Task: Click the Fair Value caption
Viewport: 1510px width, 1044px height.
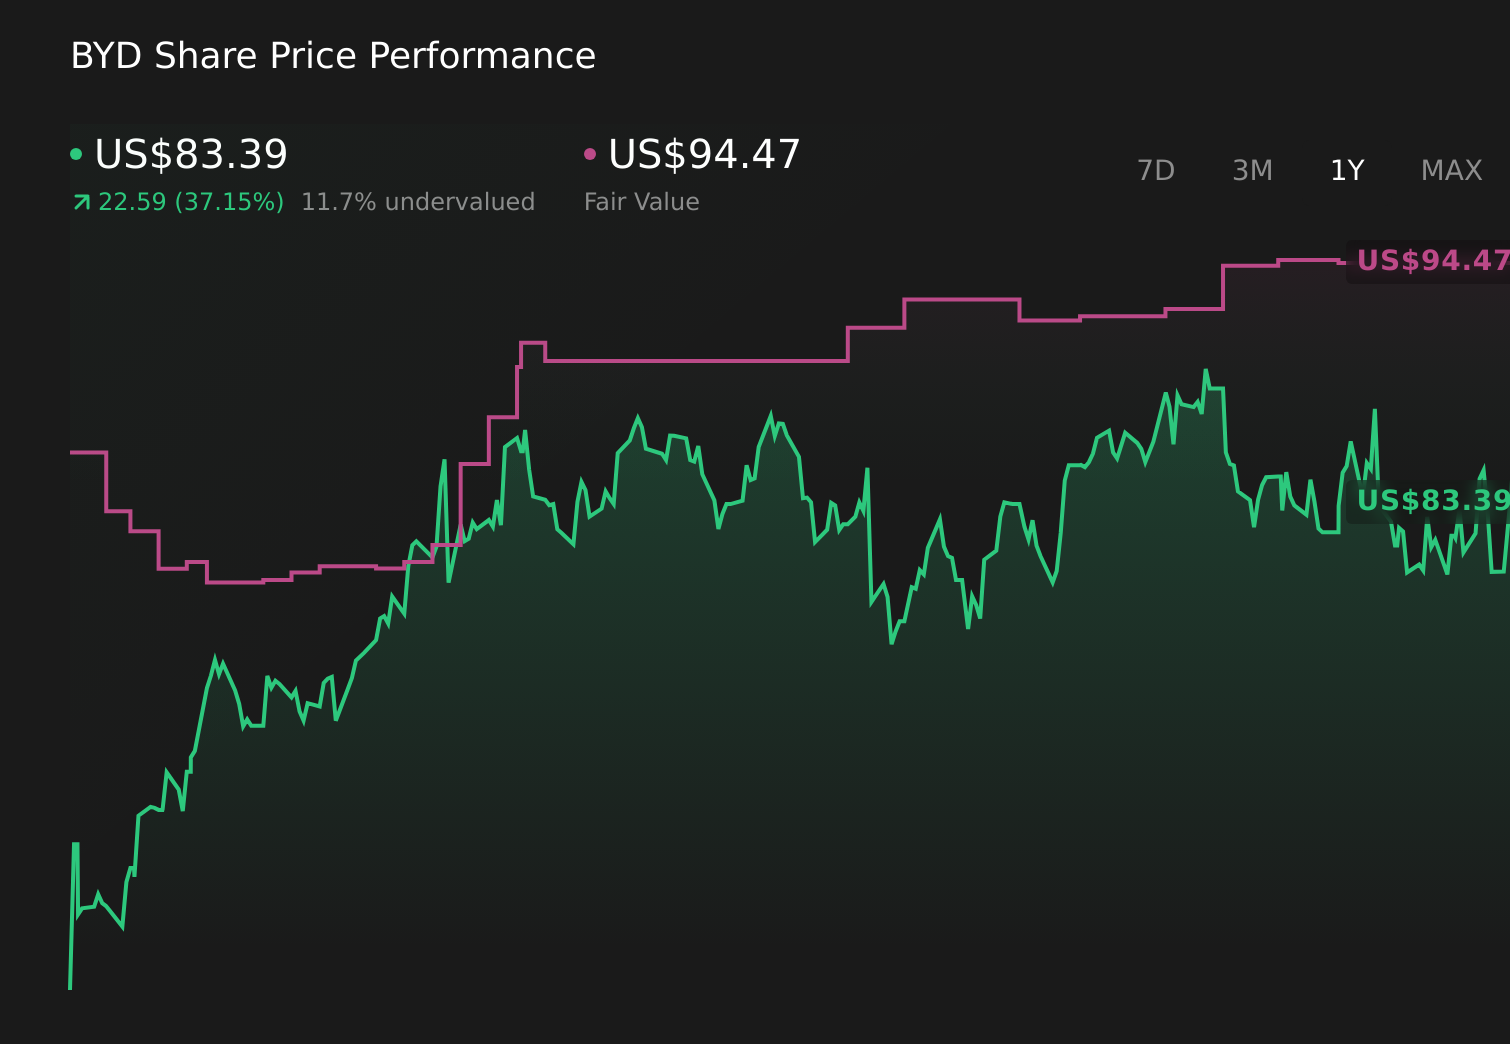Action: (x=641, y=201)
